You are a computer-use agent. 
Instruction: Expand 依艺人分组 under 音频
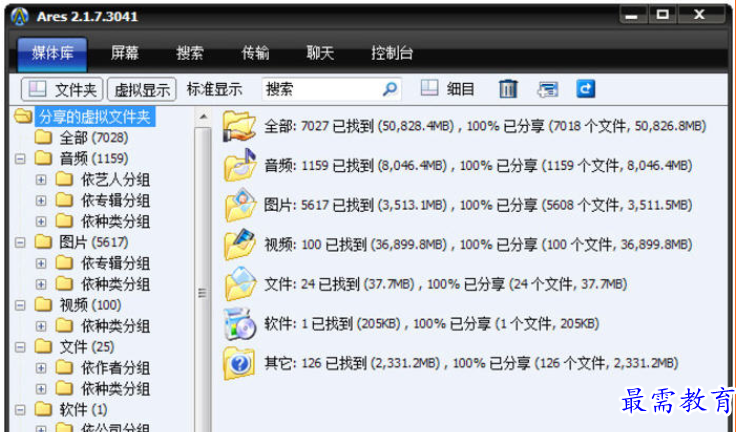(x=41, y=180)
